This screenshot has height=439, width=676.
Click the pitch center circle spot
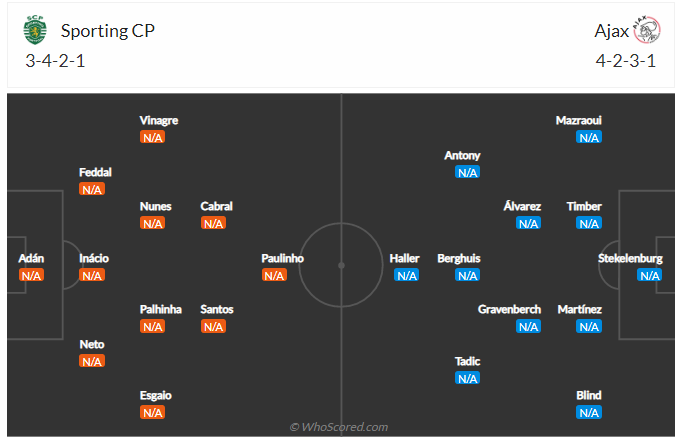pyautogui.click(x=341, y=265)
